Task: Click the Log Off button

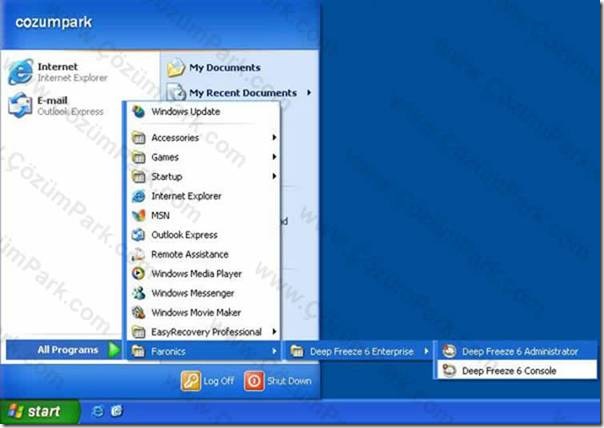Action: pos(207,381)
